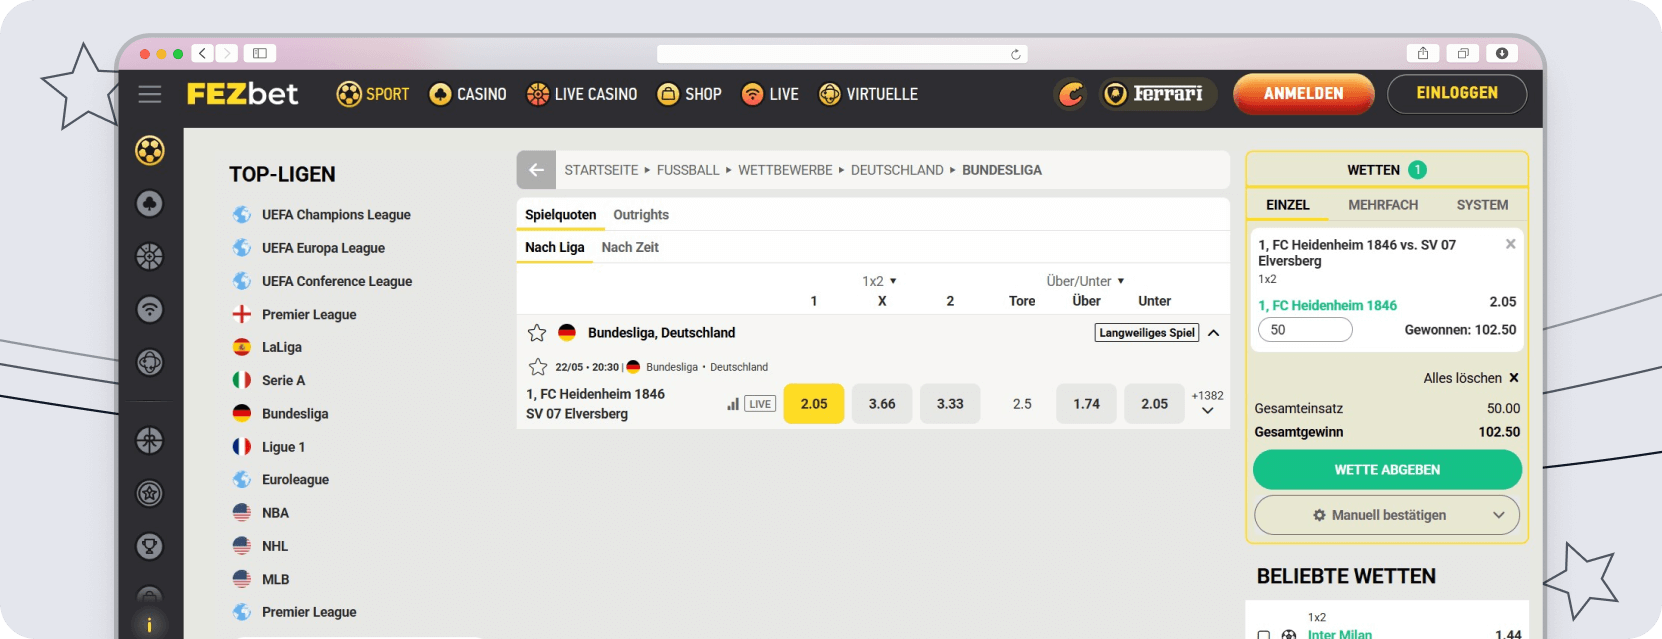Image resolution: width=1662 pixels, height=639 pixels.
Task: Click Alles löschen to clear bets
Action: 1471,378
